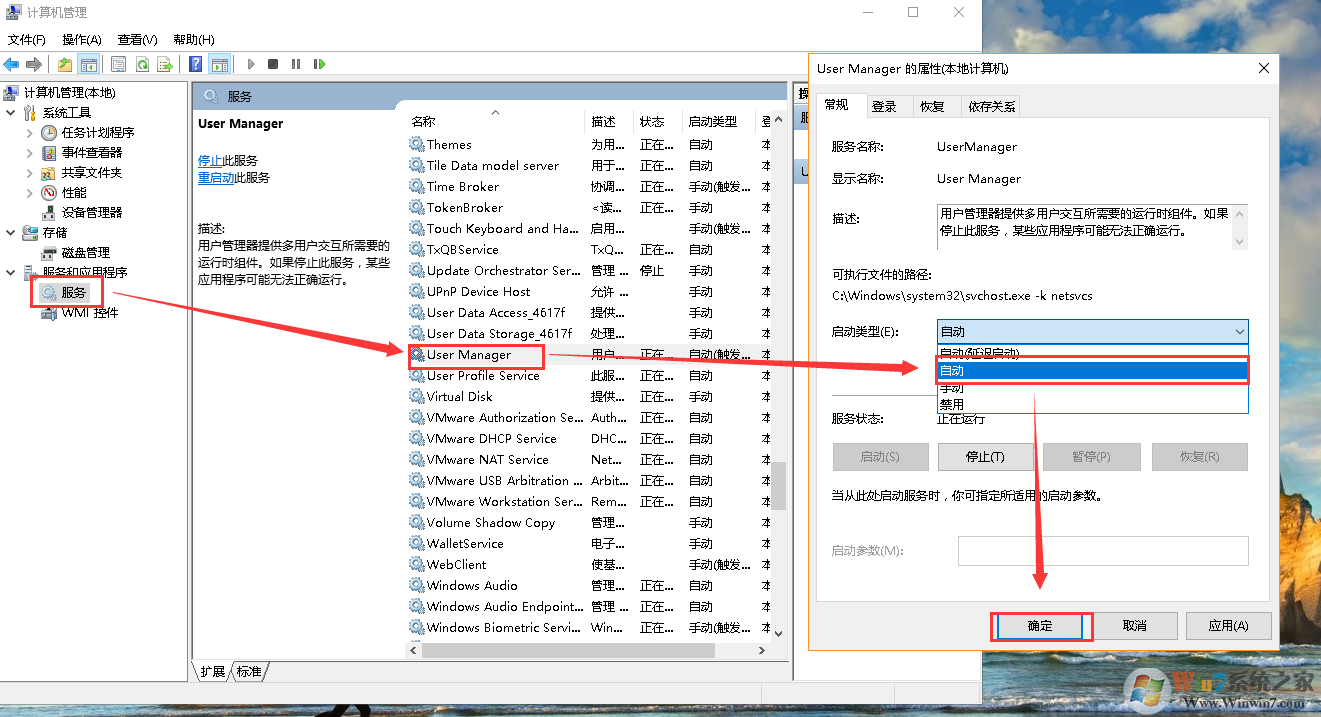This screenshot has height=717, width=1321.
Task: Open the Properties toolbar icon
Action: click(119, 64)
